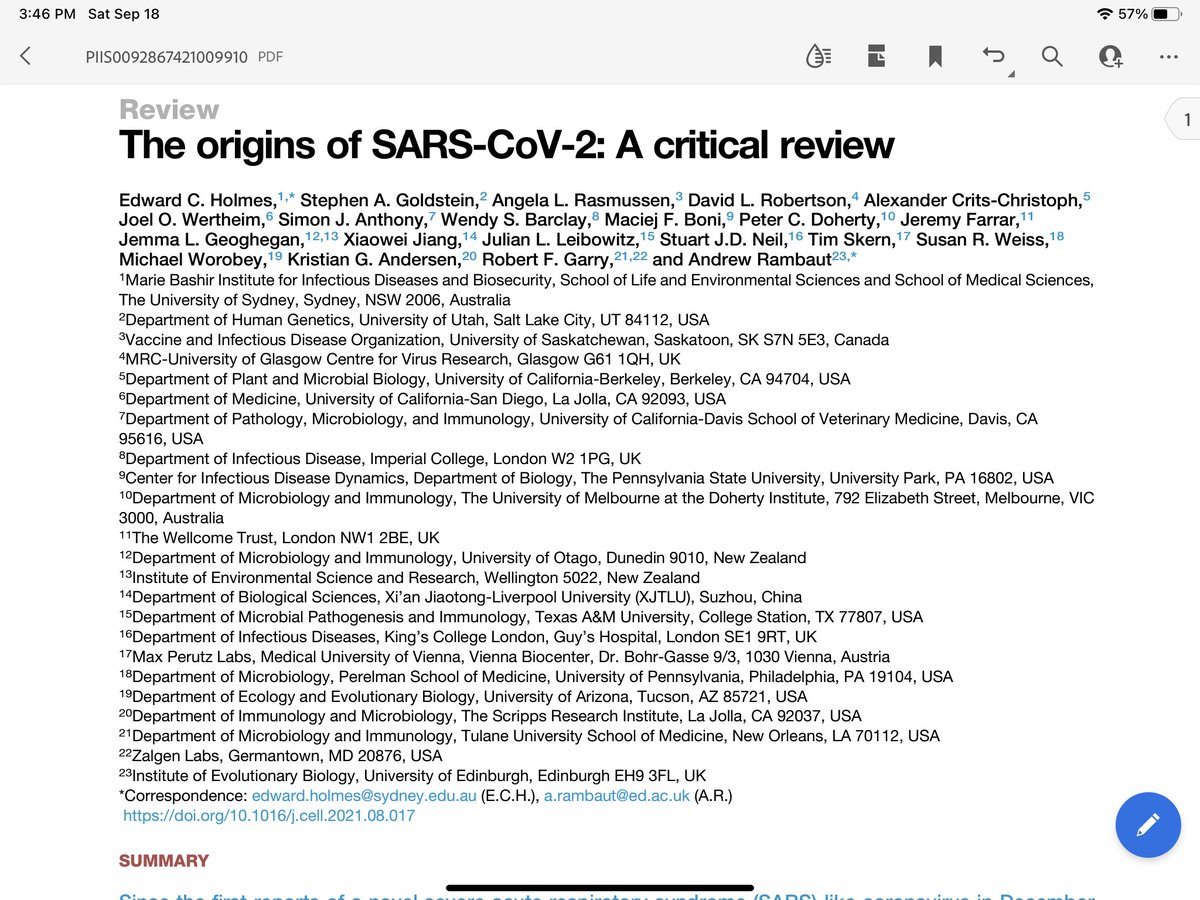This screenshot has height=900, width=1200.
Task: Tap affiliation superscript 11 after Jeremy Farrar
Action: point(1027,216)
